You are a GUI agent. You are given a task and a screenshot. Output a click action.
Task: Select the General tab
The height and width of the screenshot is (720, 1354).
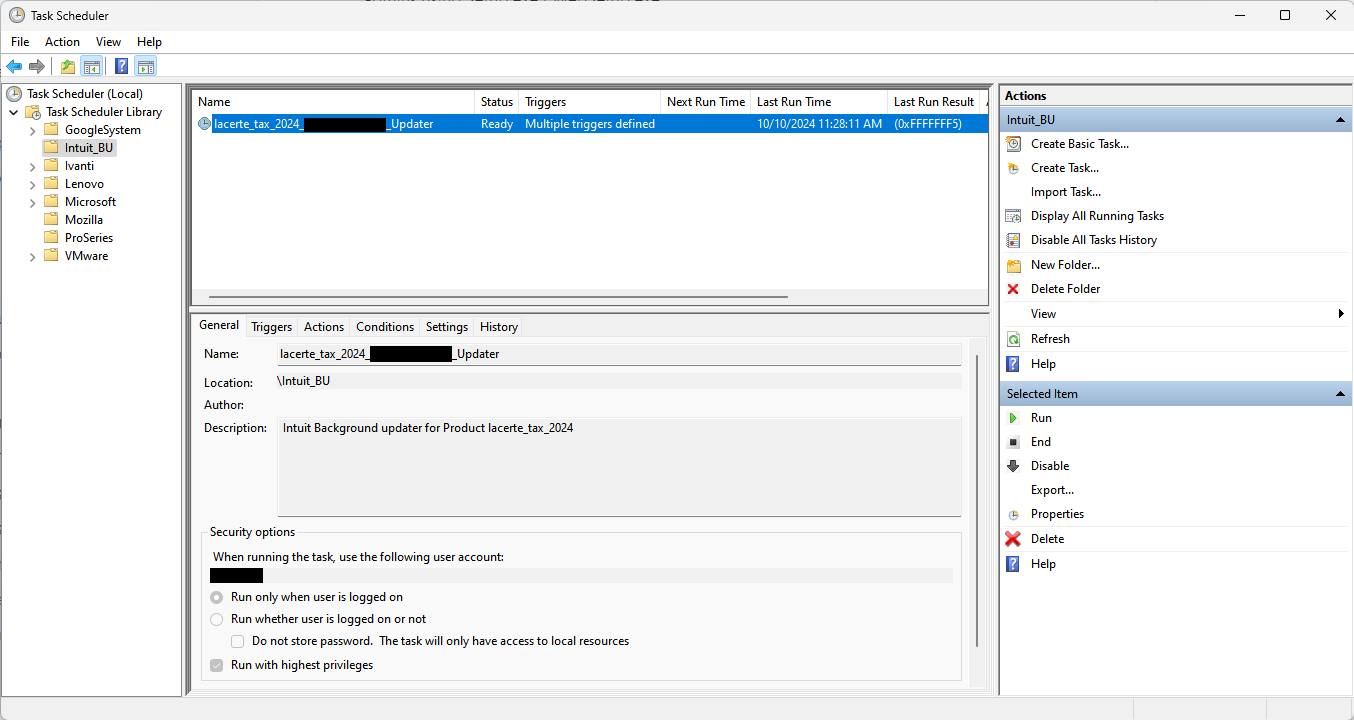coord(219,325)
